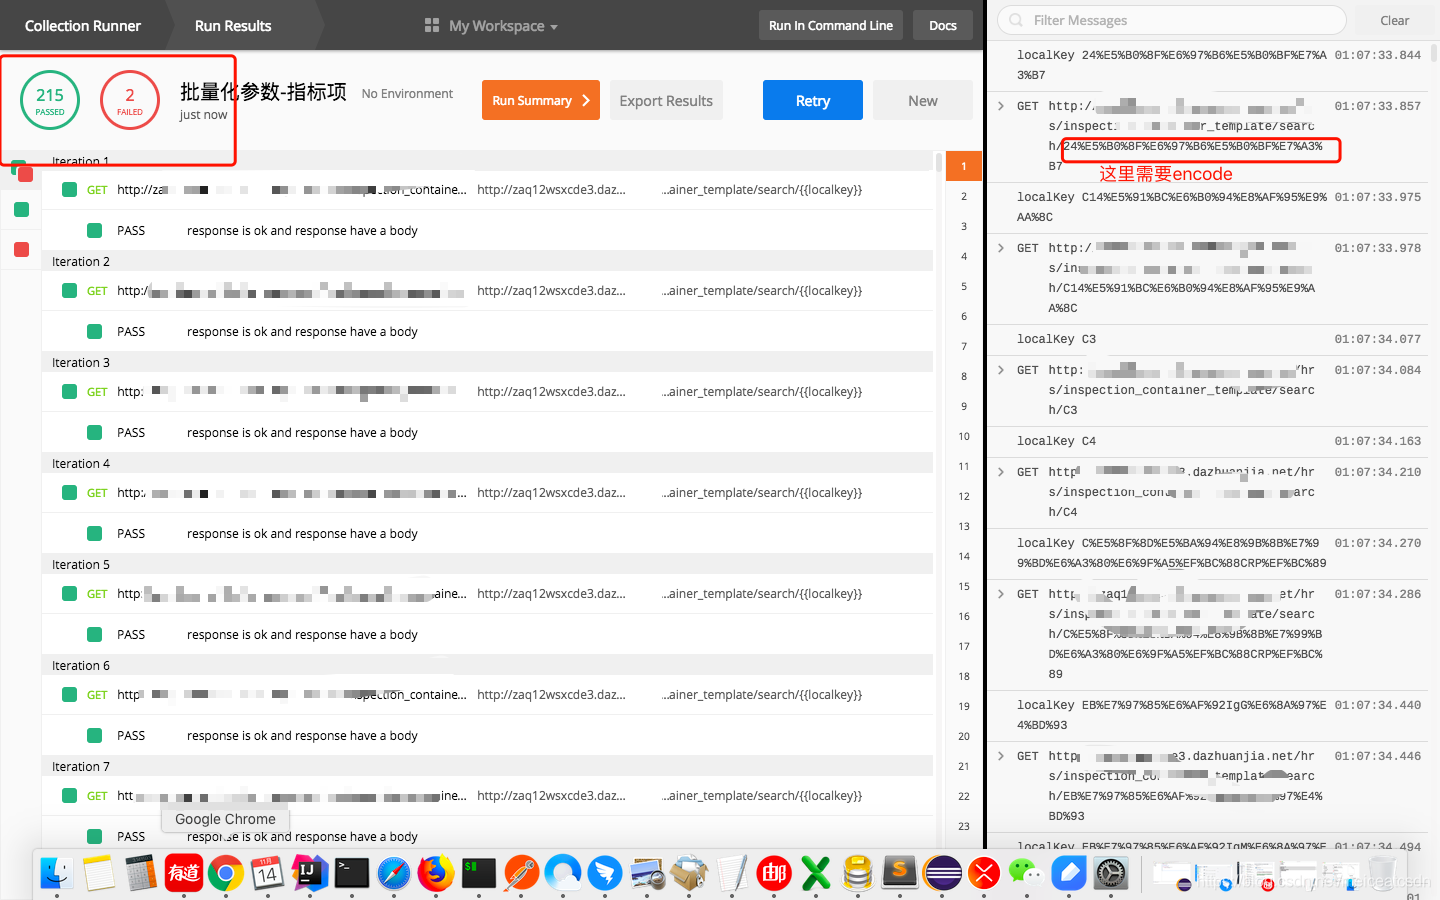Select the Run Results tab

pyautogui.click(x=233, y=26)
